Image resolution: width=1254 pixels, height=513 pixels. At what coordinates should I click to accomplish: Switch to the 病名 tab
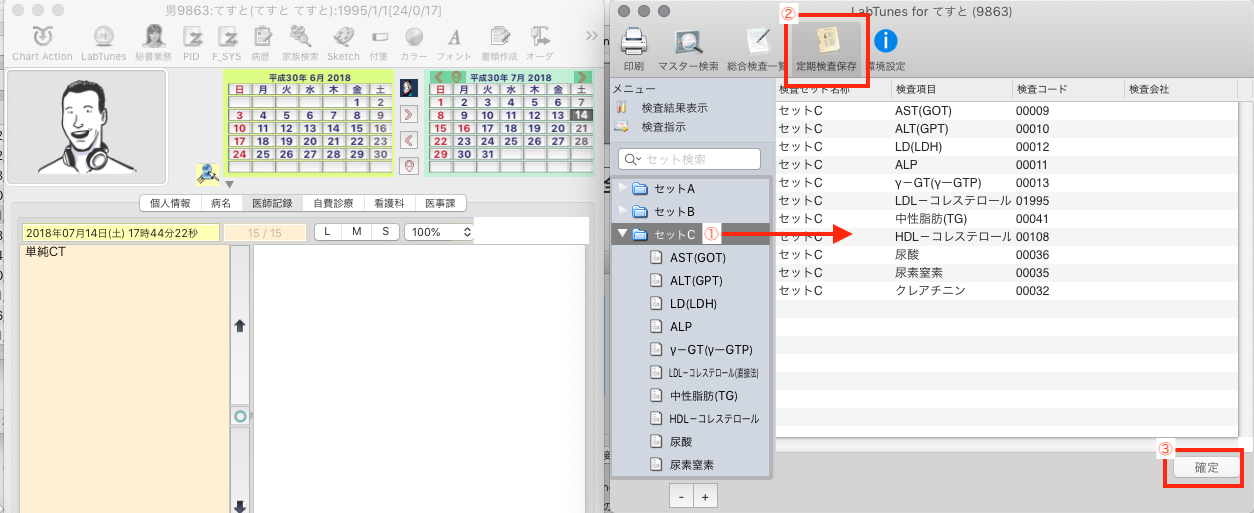221,203
